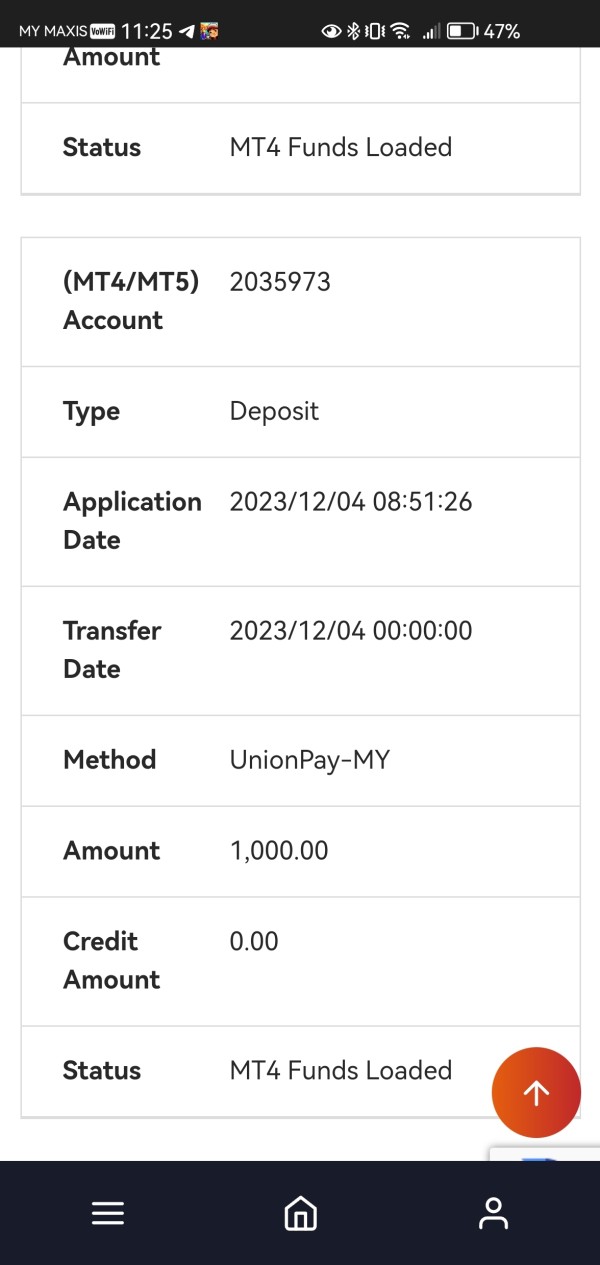Tap the battery icon showing 47%

[462, 32]
